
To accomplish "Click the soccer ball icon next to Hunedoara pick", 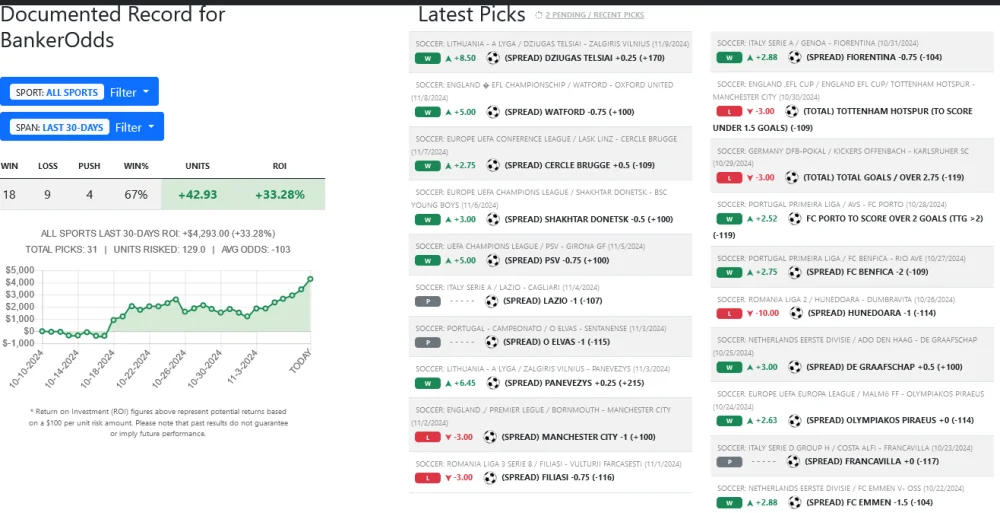I will click(x=795, y=312).
